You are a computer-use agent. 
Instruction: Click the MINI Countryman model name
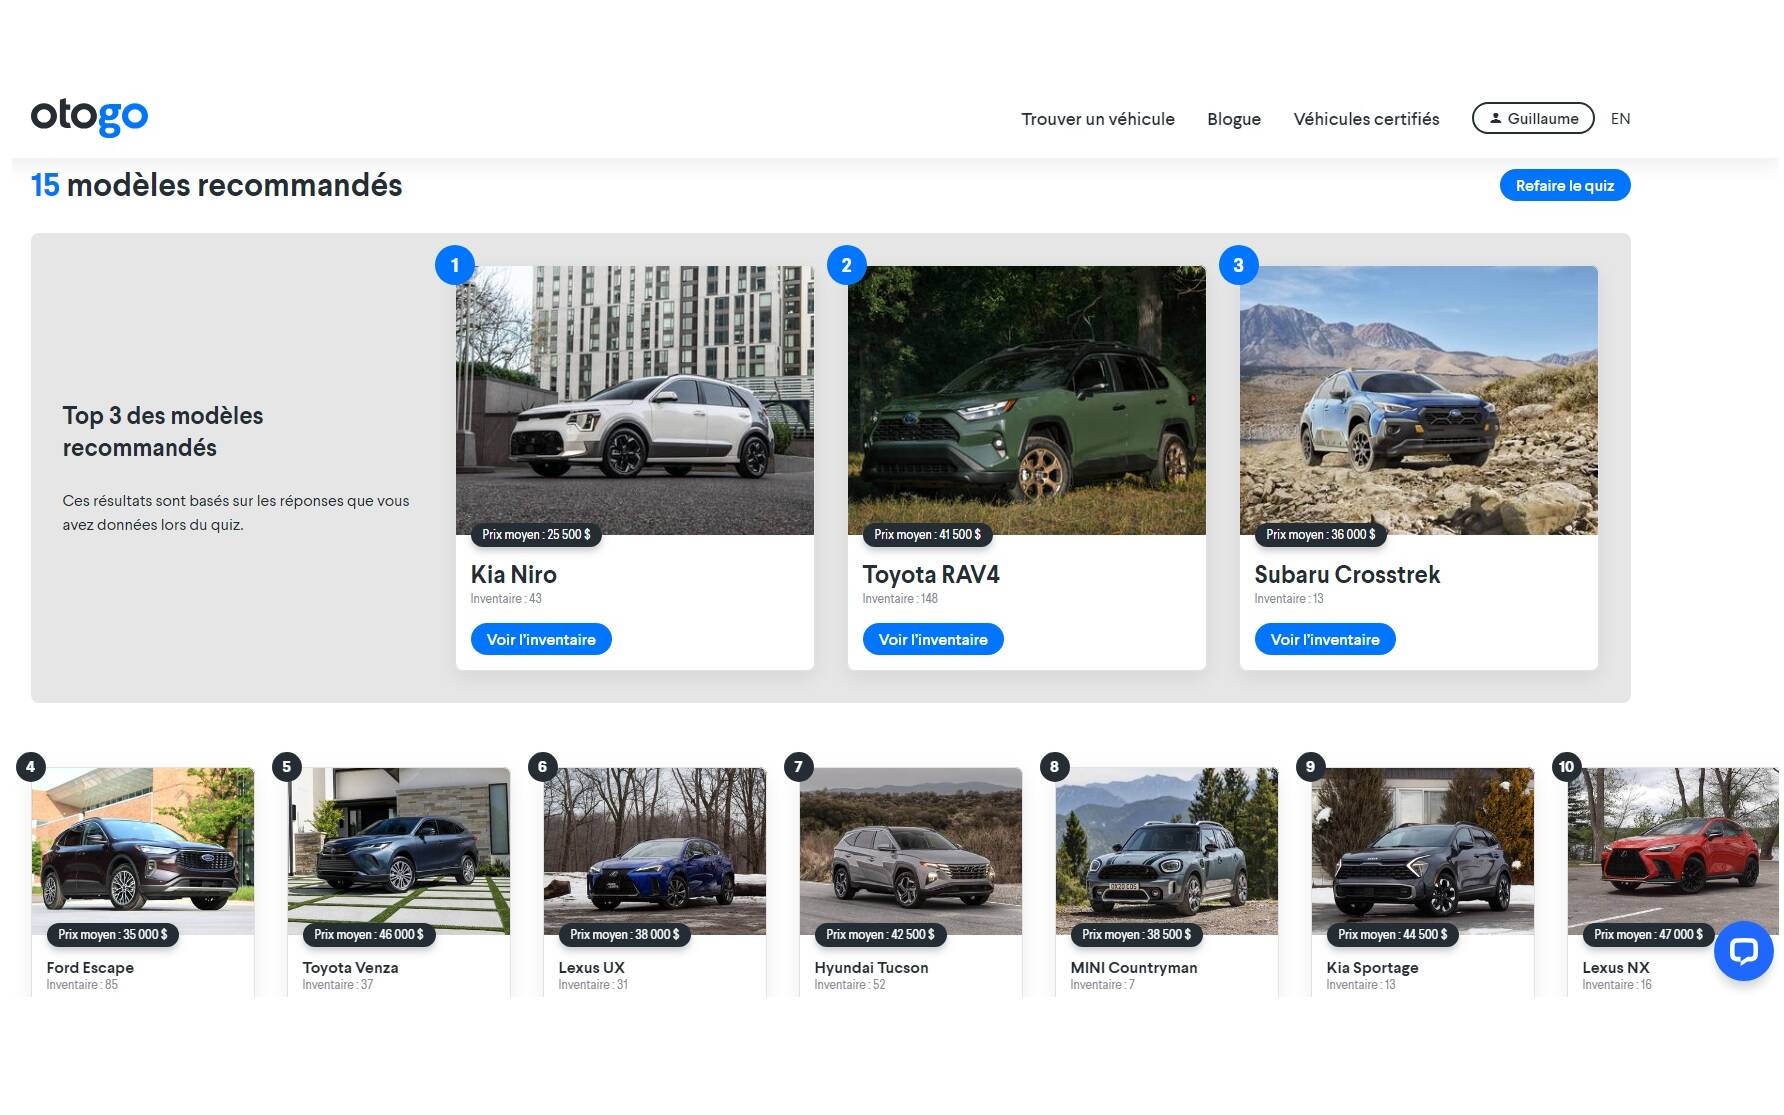click(1134, 968)
